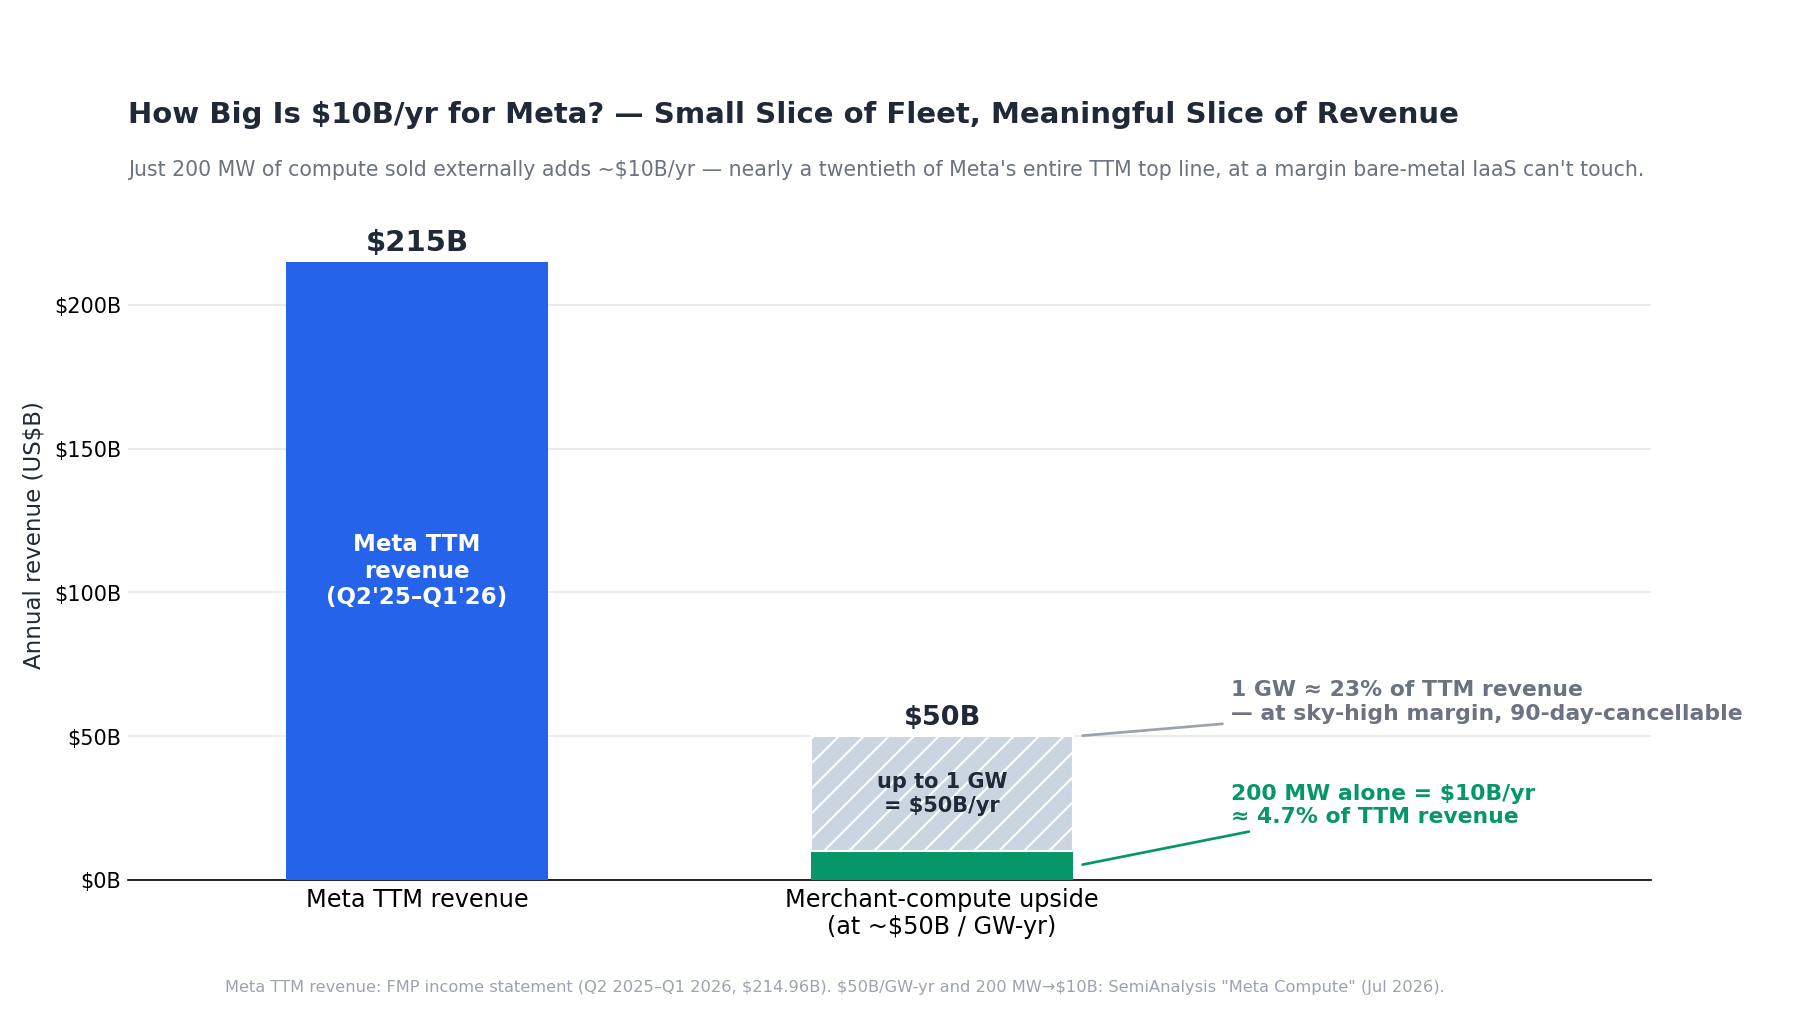Click the source footnote citing FMP income statement
Viewport: 1800px width, 1012px height.
(x=835, y=987)
